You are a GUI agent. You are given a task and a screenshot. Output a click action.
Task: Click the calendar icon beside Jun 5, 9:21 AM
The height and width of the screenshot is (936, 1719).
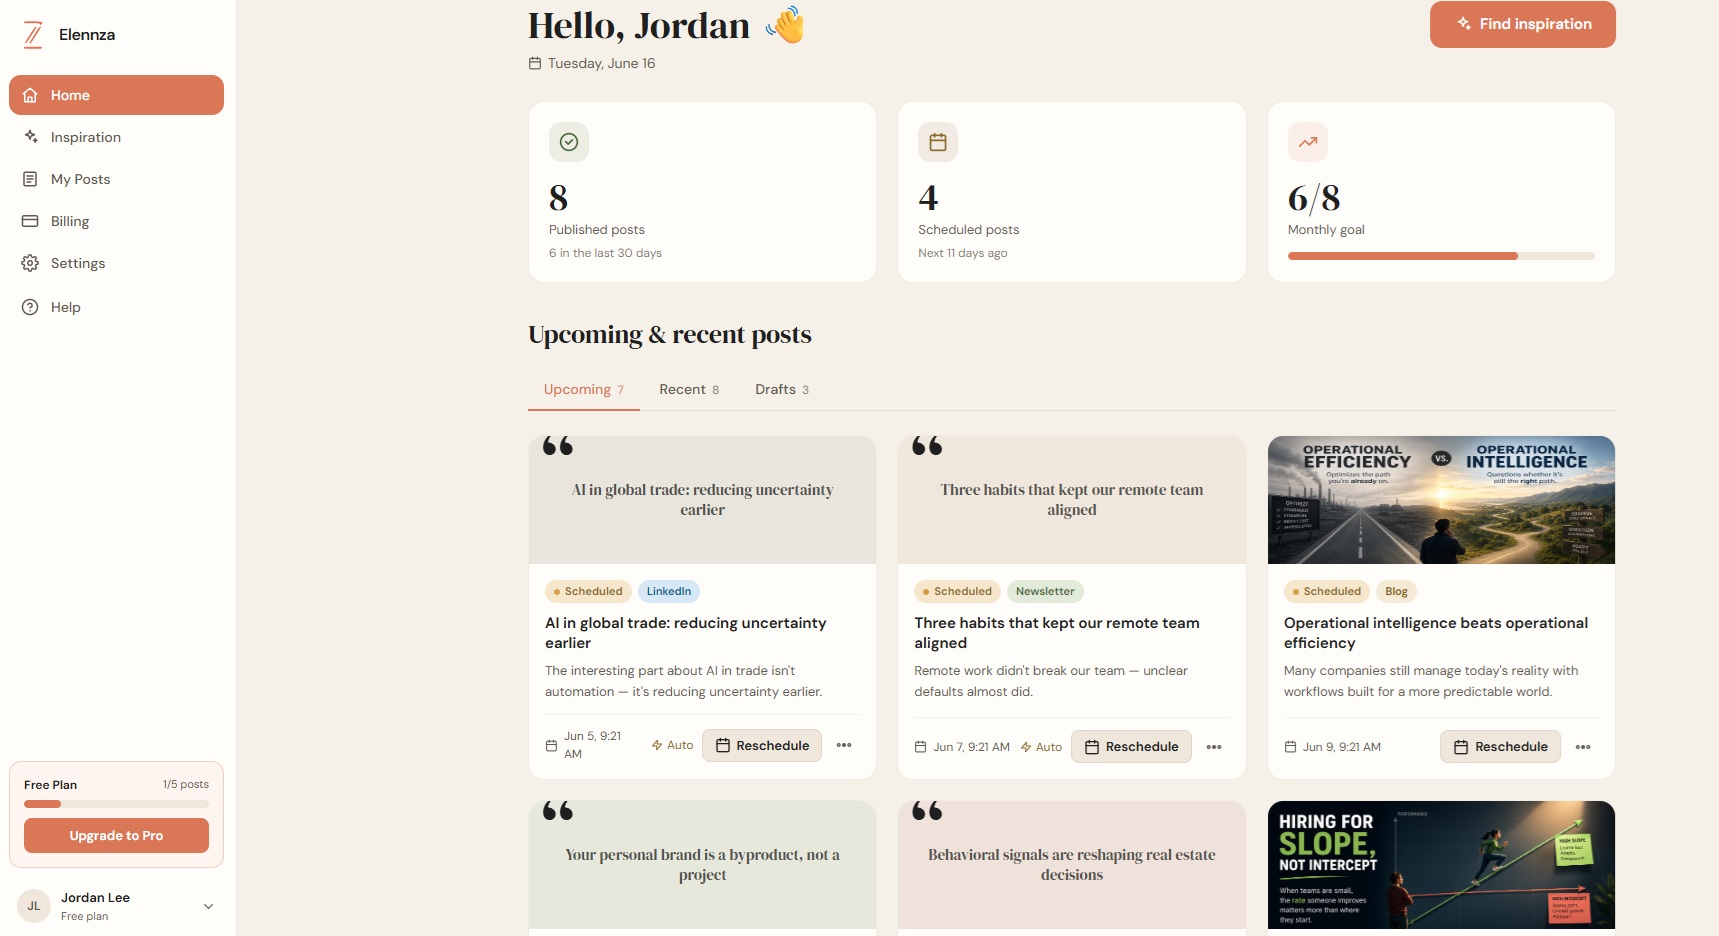point(551,745)
